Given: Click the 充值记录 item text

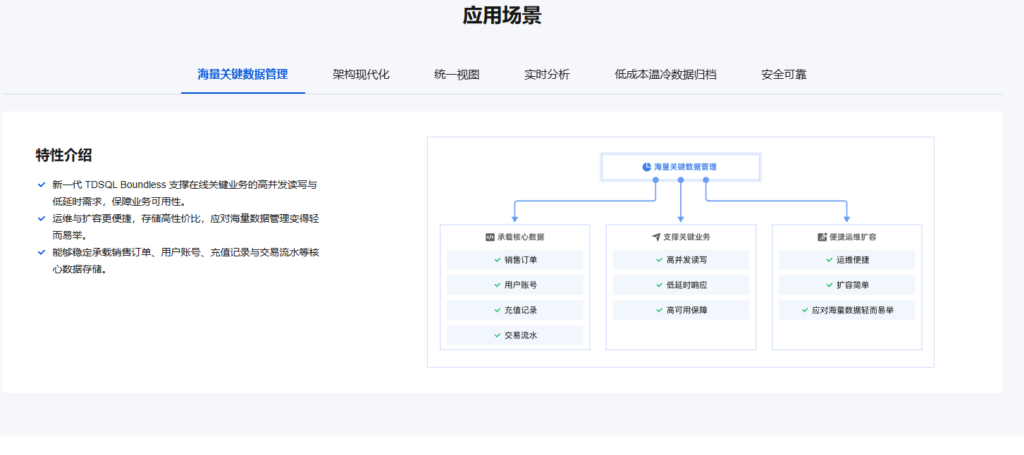Looking at the screenshot, I should [x=520, y=310].
